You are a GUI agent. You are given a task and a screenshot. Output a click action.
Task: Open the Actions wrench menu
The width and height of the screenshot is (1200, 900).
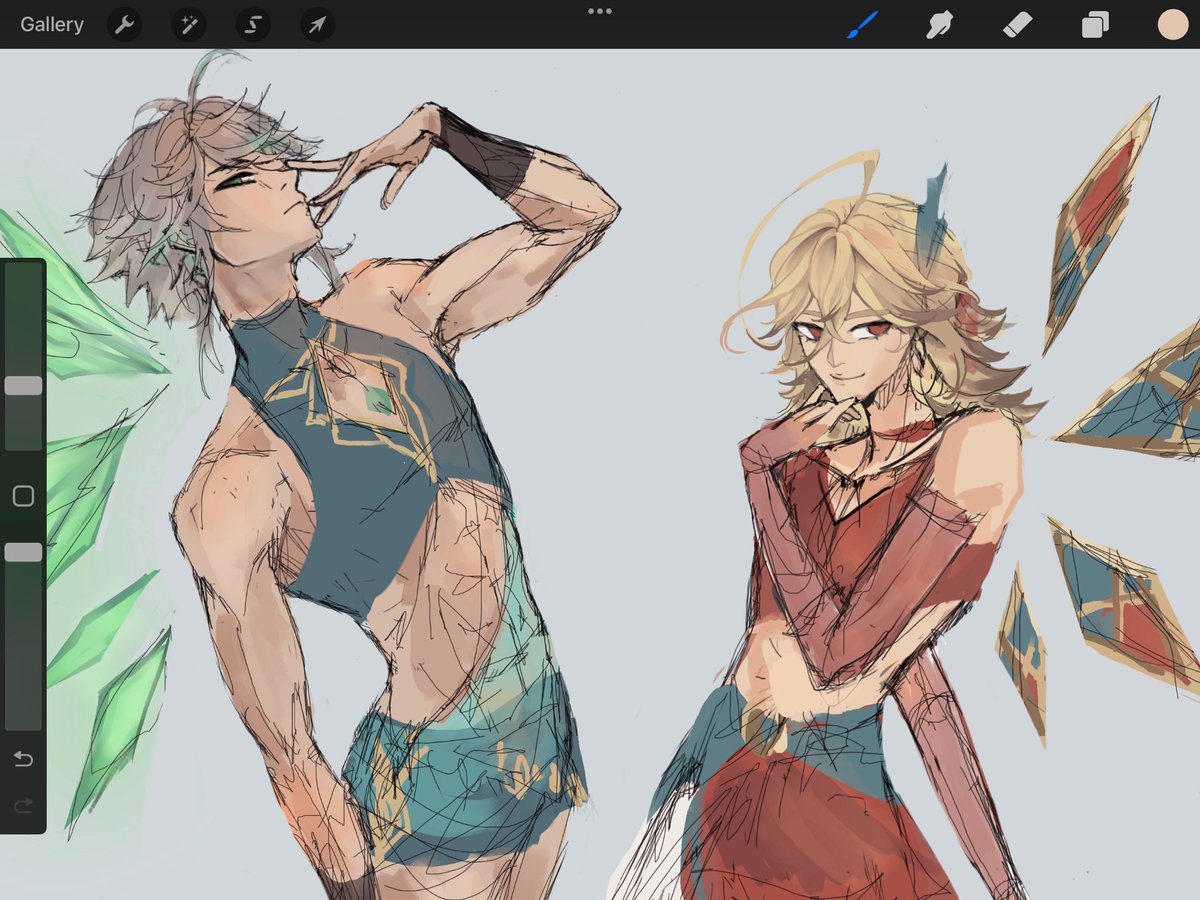tap(124, 25)
